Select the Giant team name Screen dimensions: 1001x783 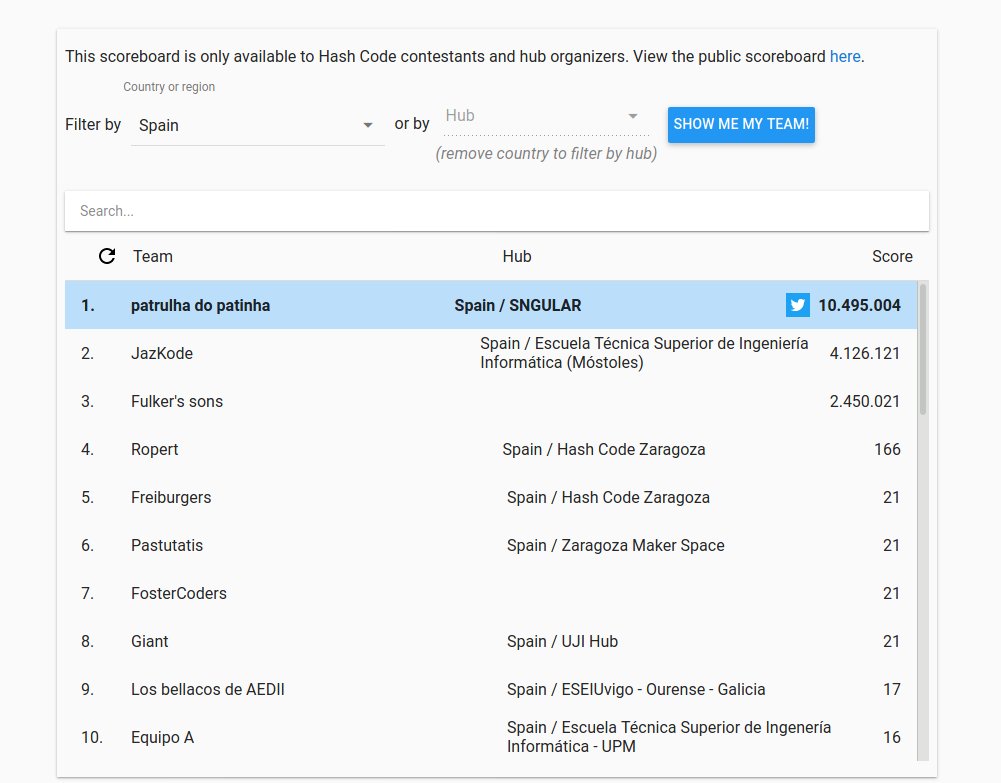[149, 641]
